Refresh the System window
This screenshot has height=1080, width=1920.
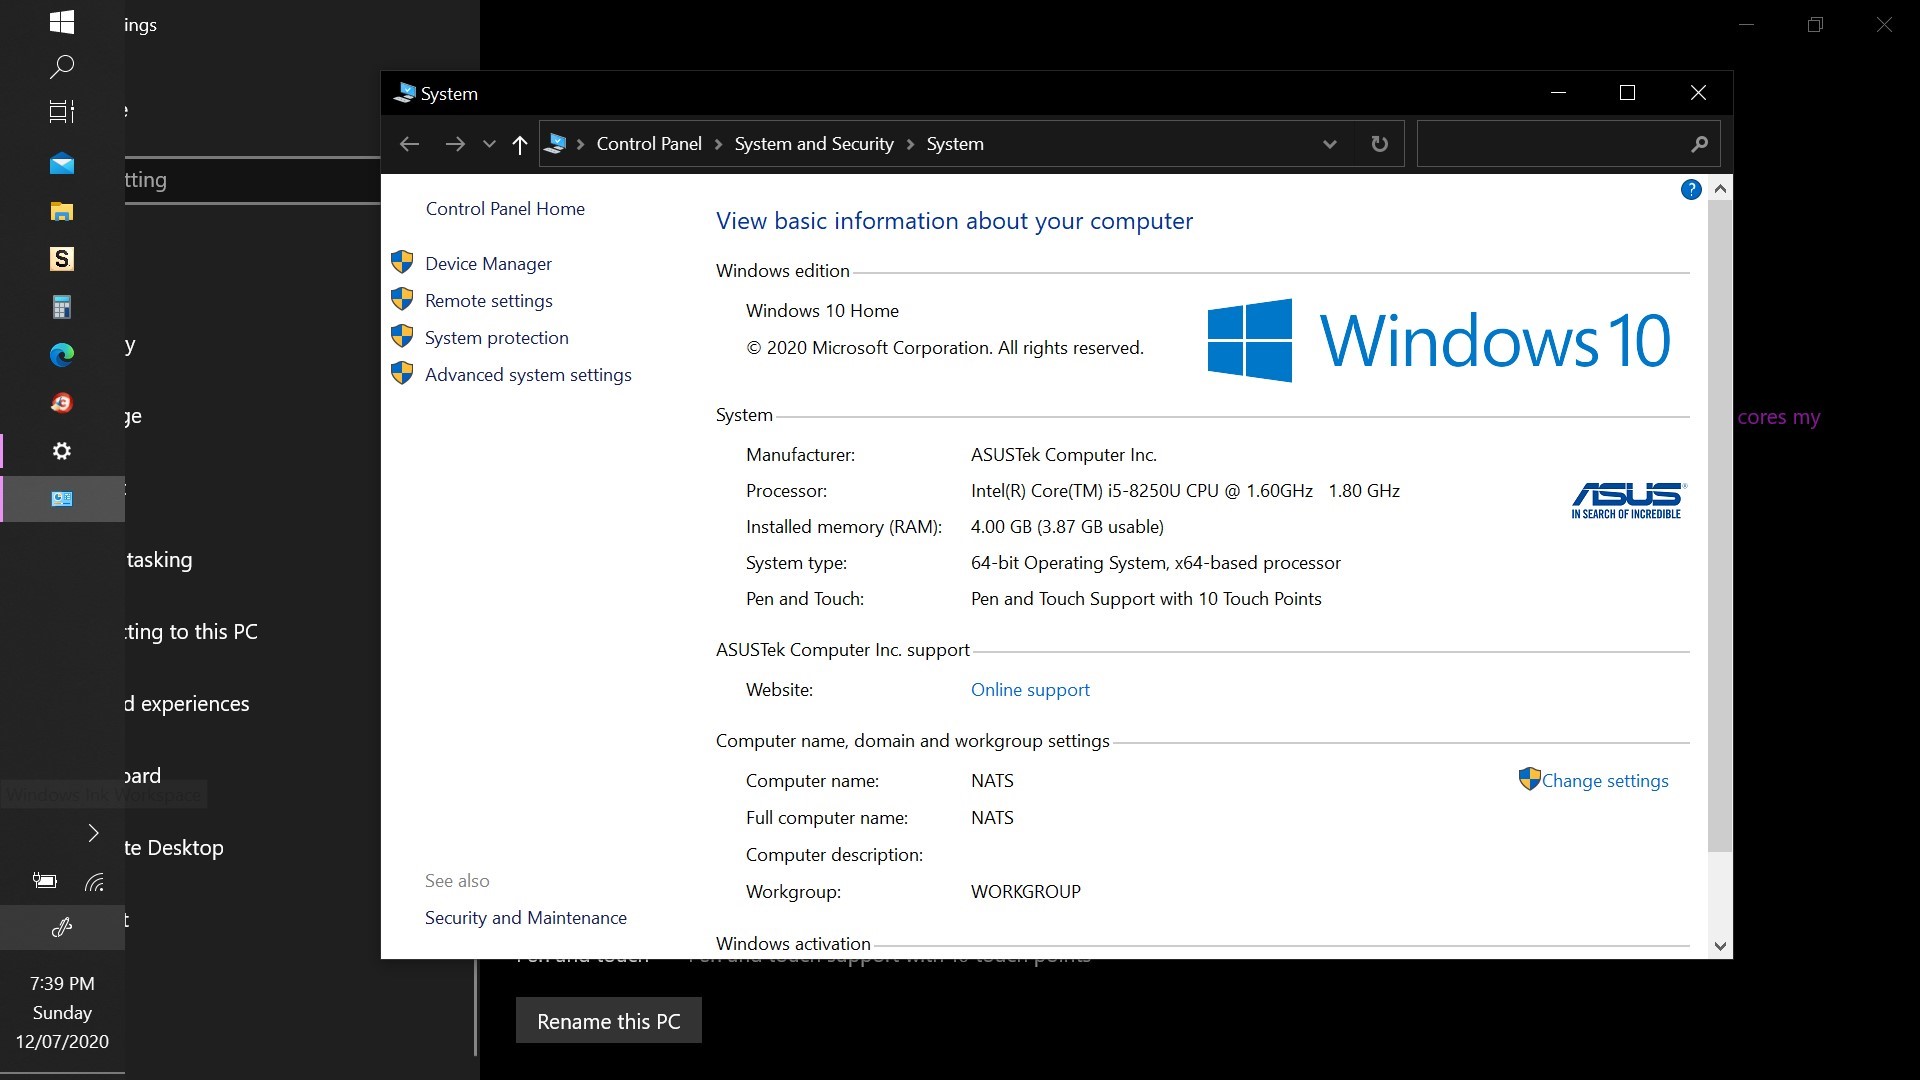coord(1379,144)
